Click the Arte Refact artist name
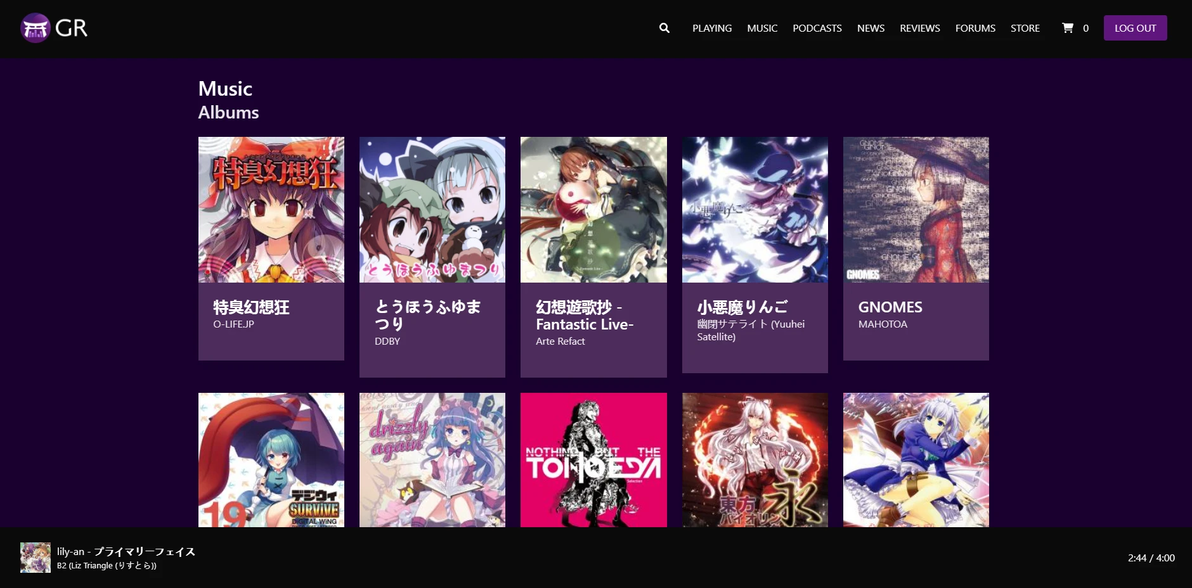The image size is (1192, 588). 560,342
